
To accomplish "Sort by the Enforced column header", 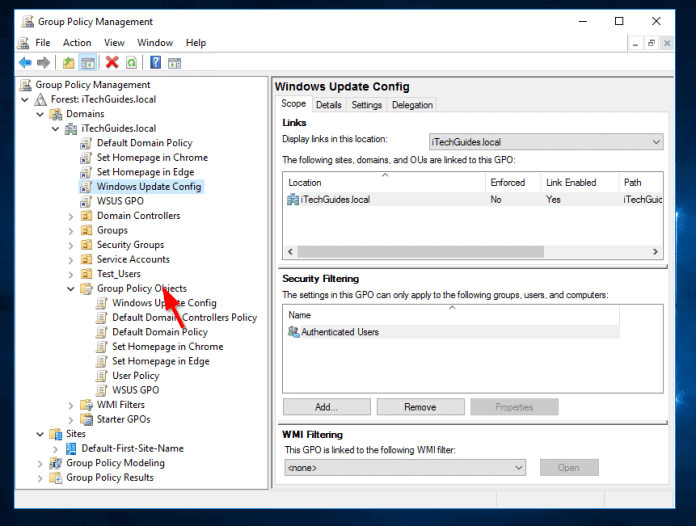I will [x=513, y=182].
